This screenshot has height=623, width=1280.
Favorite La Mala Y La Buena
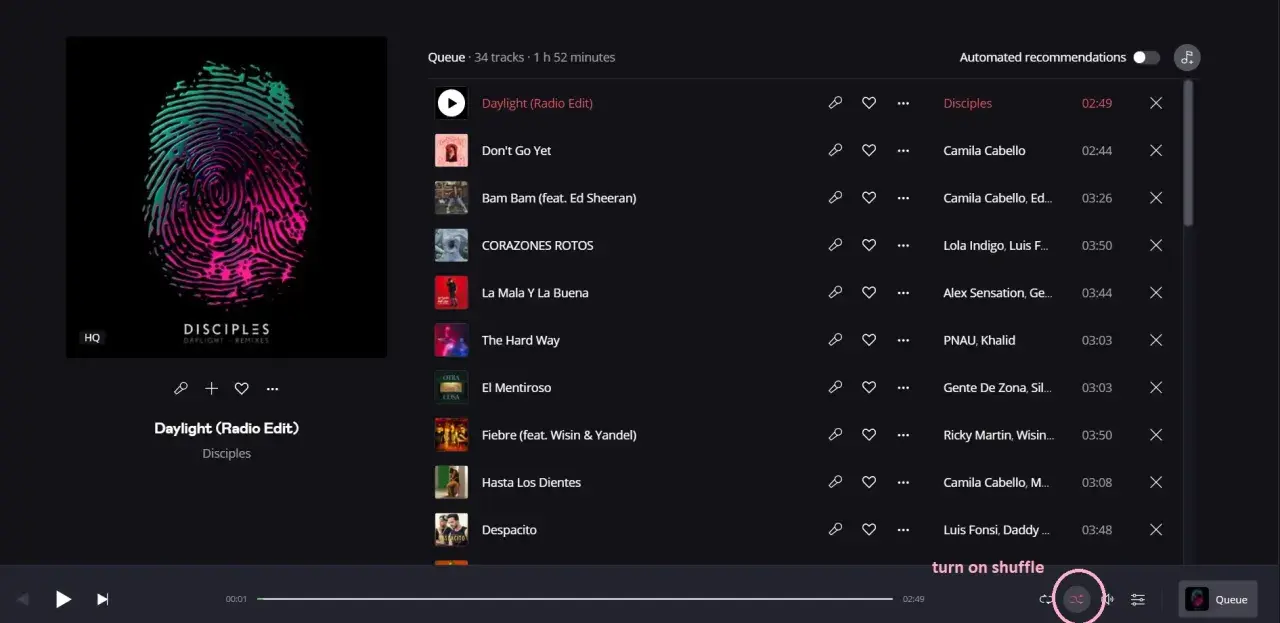click(x=869, y=293)
